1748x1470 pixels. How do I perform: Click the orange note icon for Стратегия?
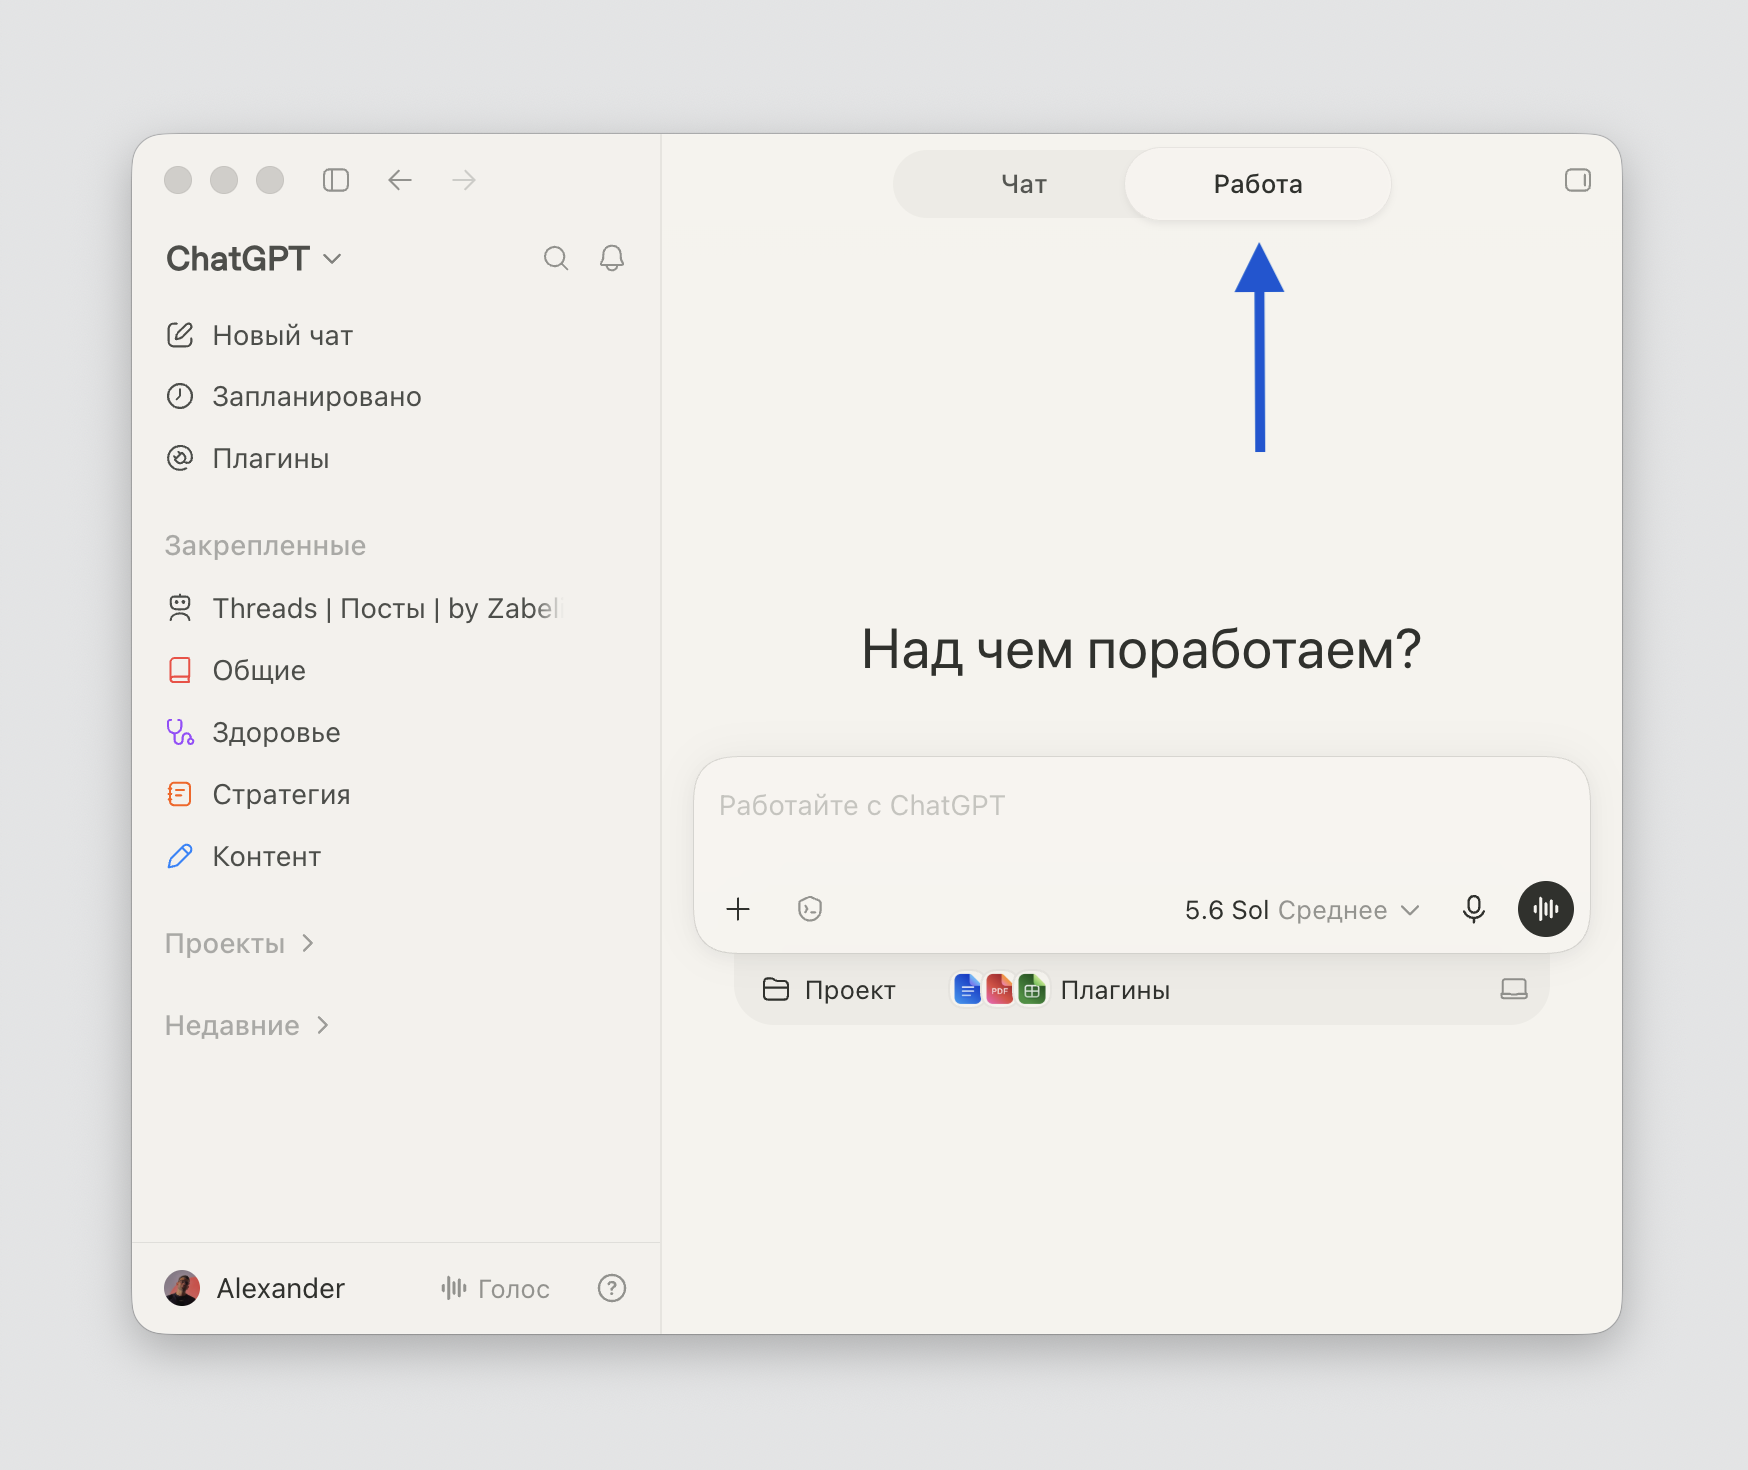pyautogui.click(x=180, y=794)
